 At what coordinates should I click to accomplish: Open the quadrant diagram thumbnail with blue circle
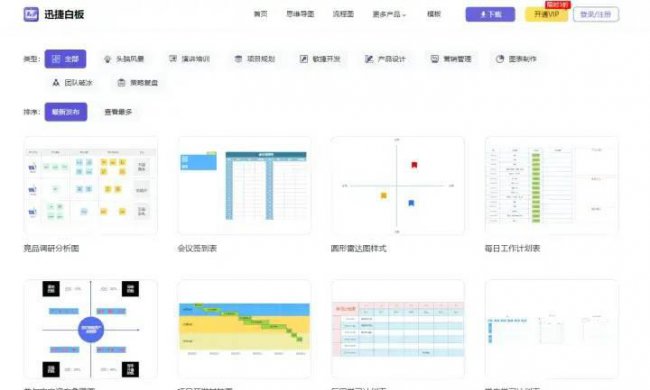tap(90, 329)
